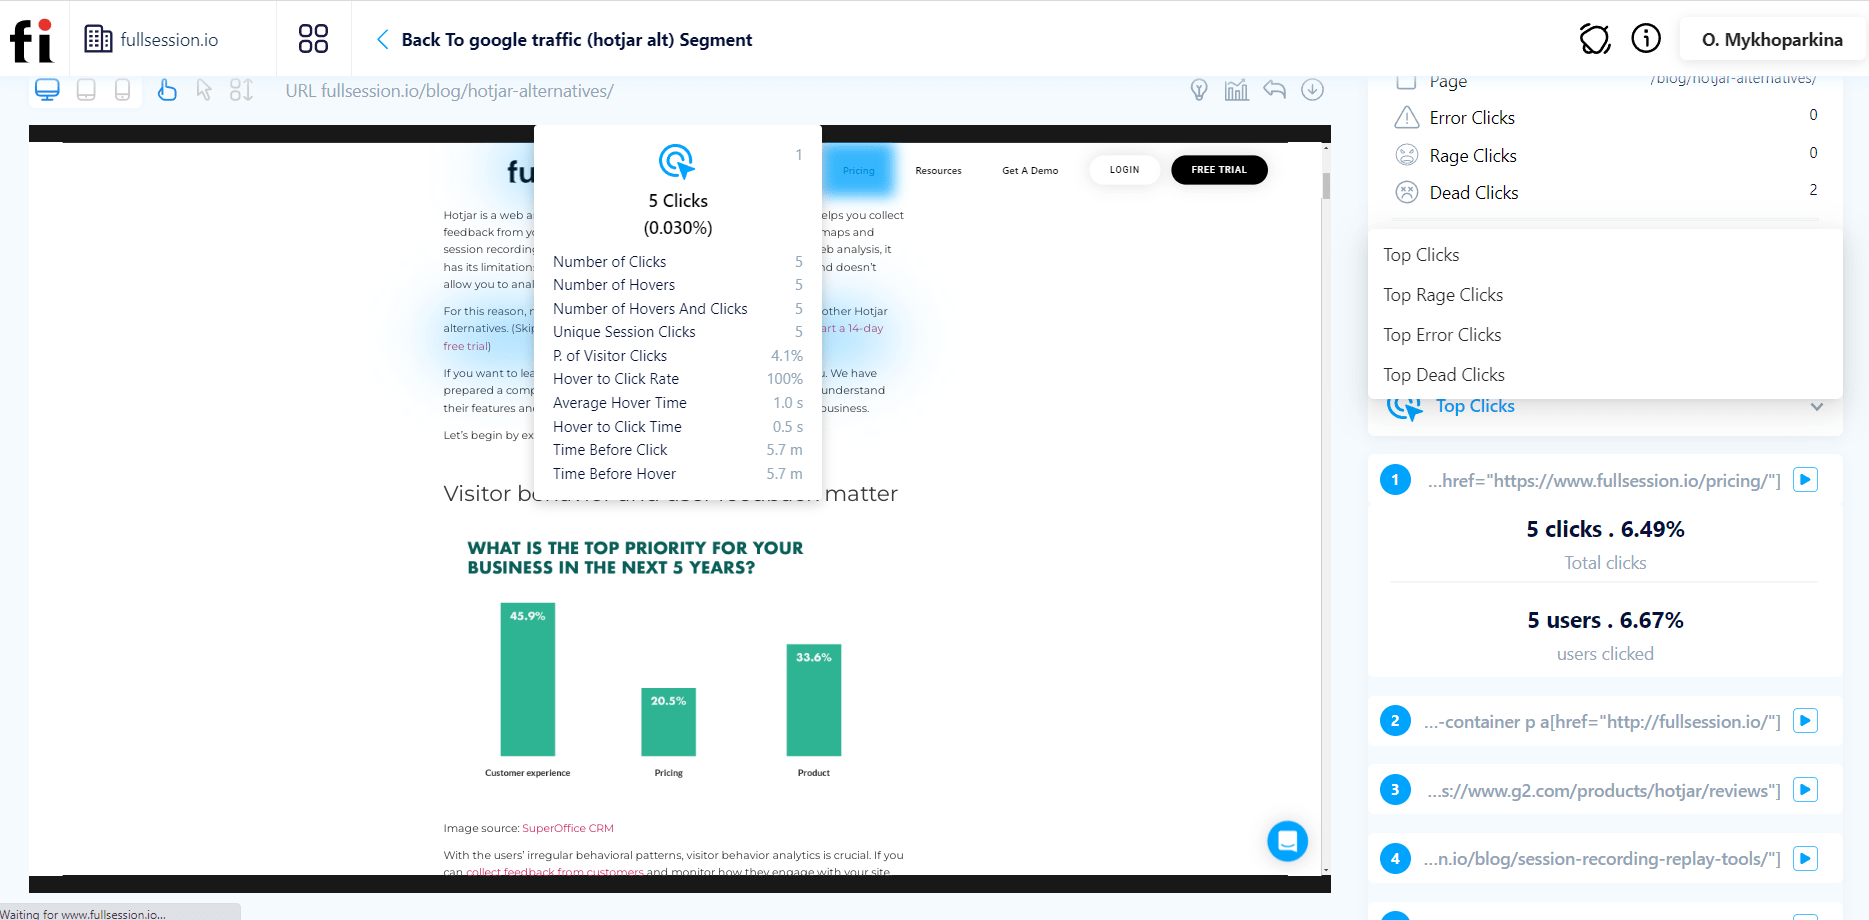Open the O. Mykhoparkina account menu
The width and height of the screenshot is (1869, 920).
(1772, 40)
